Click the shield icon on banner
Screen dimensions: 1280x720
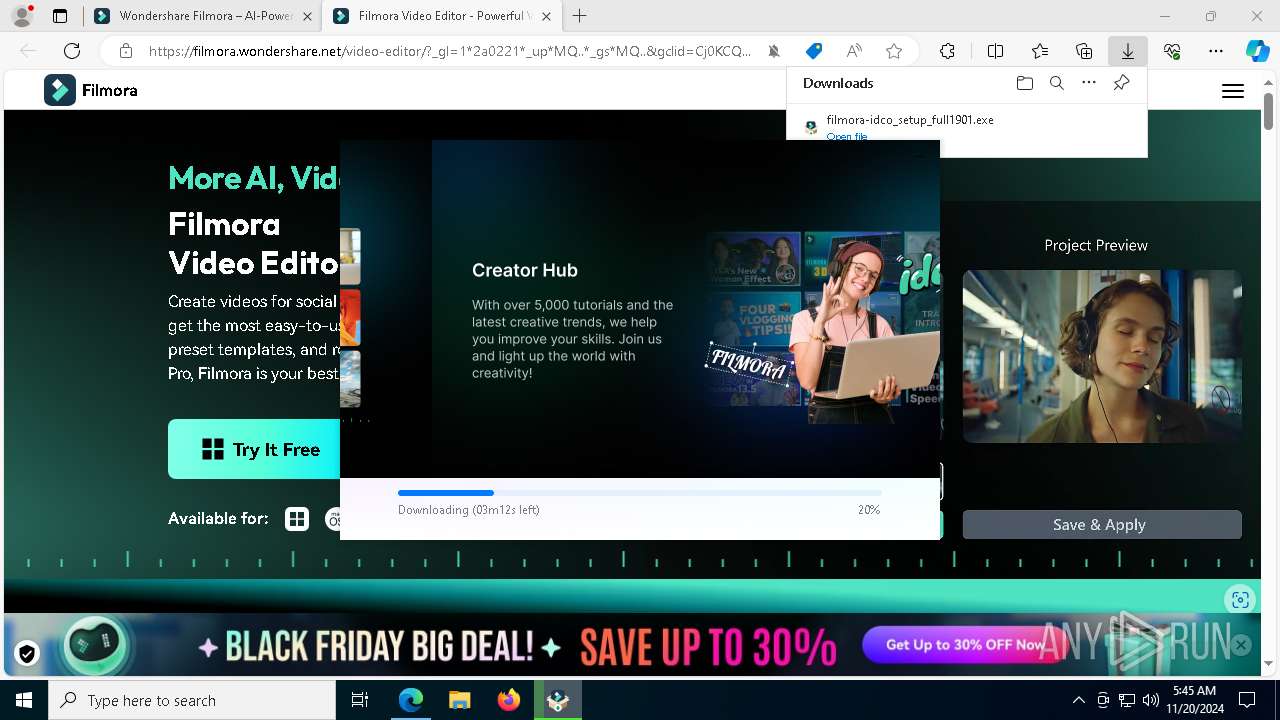click(27, 653)
